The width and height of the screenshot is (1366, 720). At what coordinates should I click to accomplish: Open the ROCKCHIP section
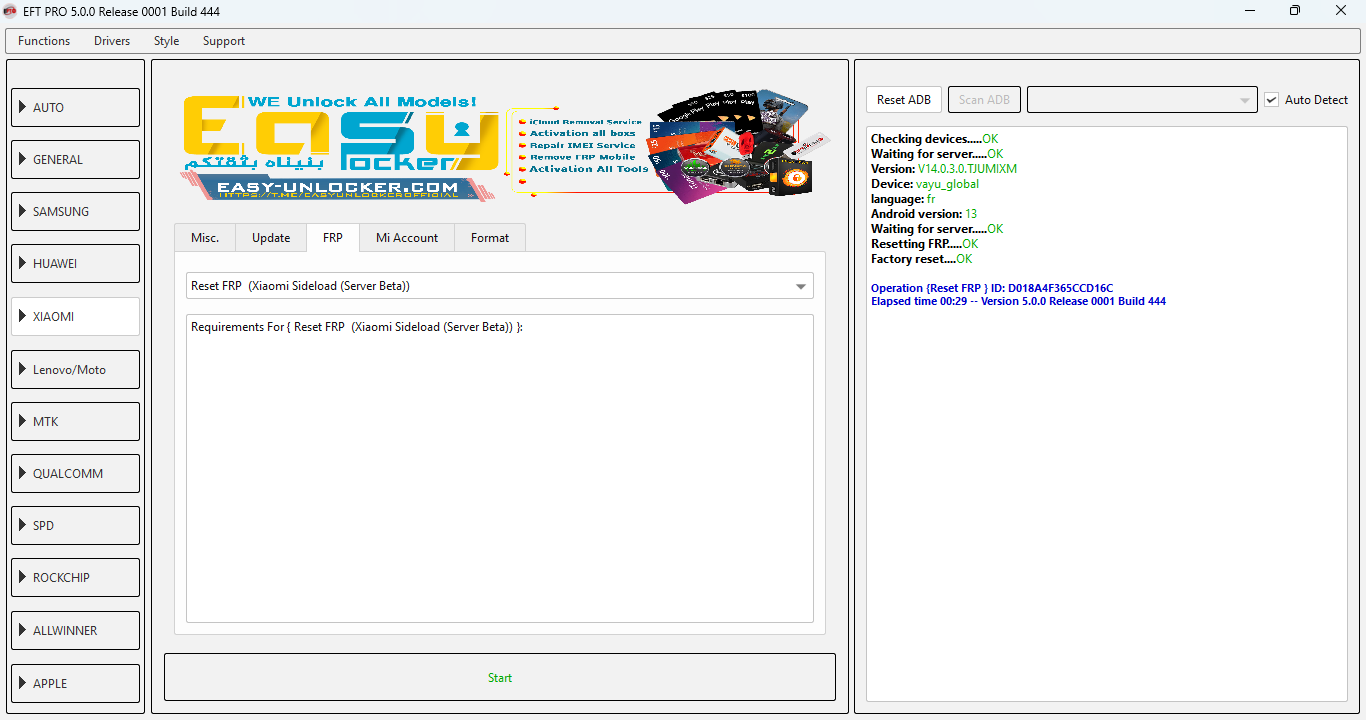75,578
